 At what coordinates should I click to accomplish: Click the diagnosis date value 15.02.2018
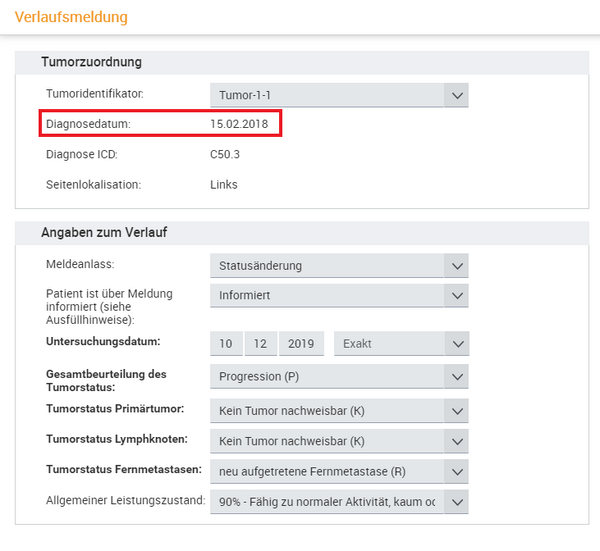239,124
